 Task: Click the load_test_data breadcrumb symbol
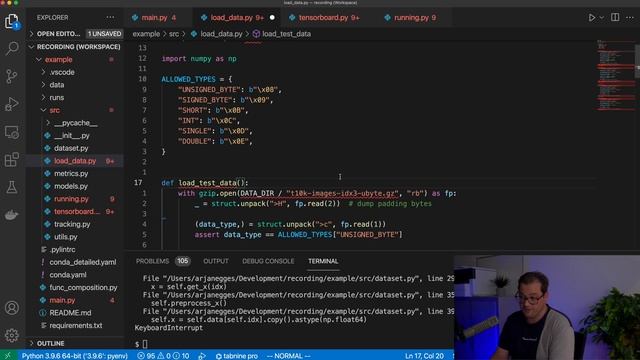[x=282, y=34]
